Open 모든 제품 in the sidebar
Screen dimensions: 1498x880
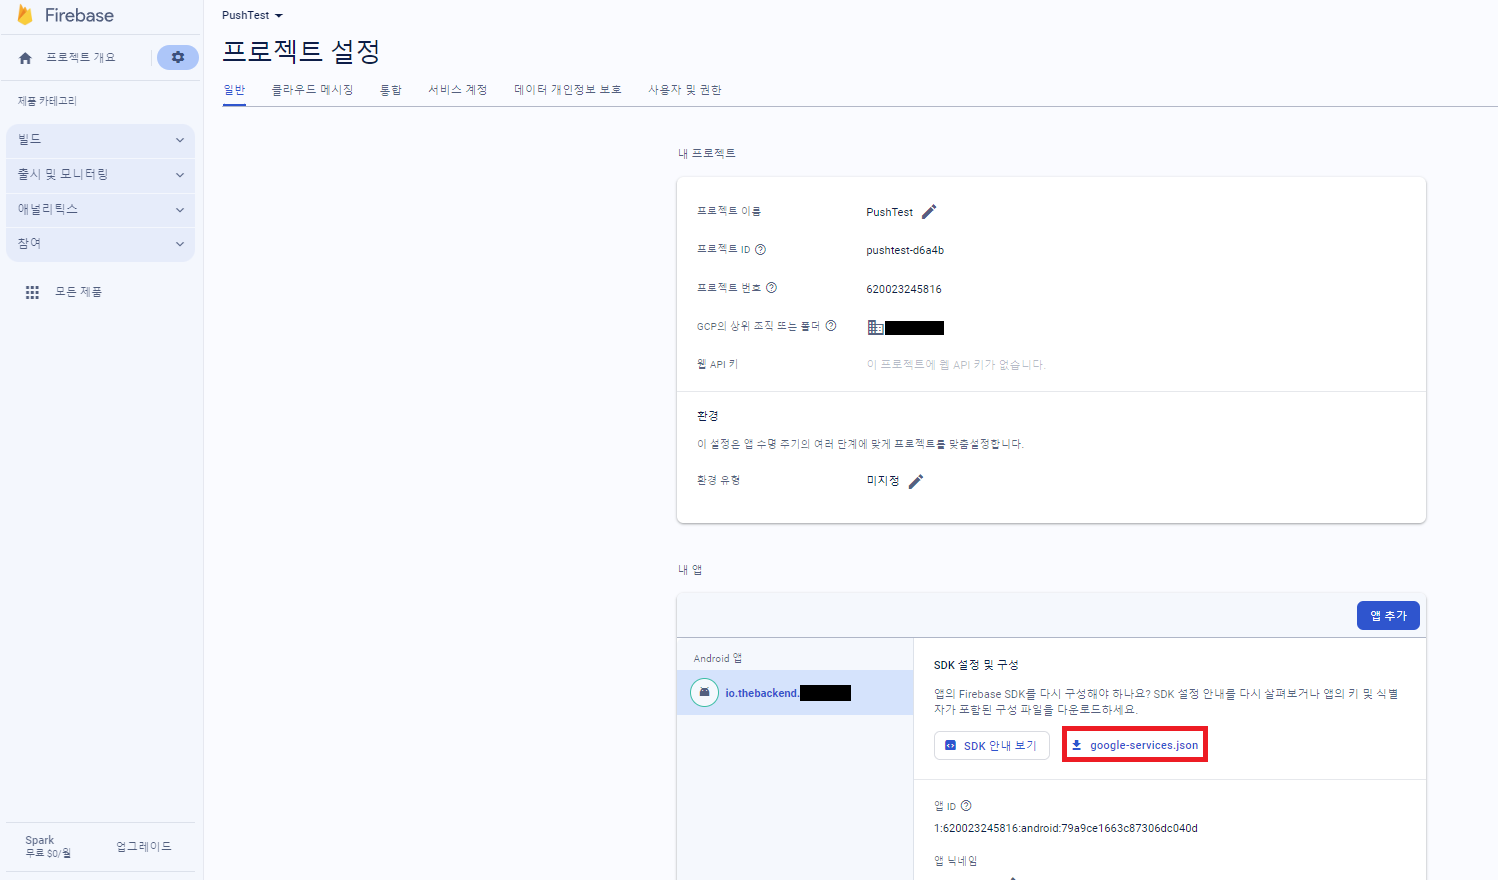[x=78, y=292]
